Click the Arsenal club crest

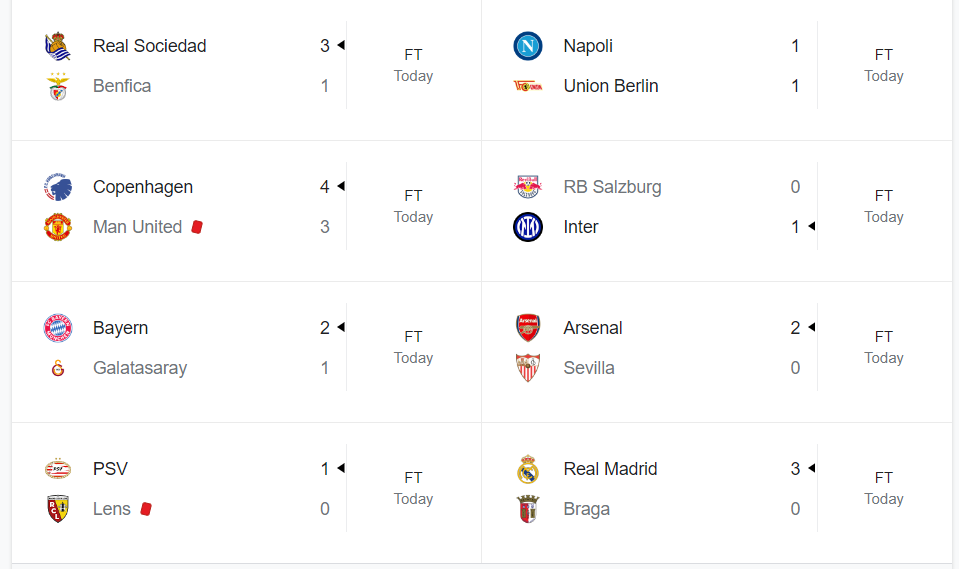coord(528,328)
